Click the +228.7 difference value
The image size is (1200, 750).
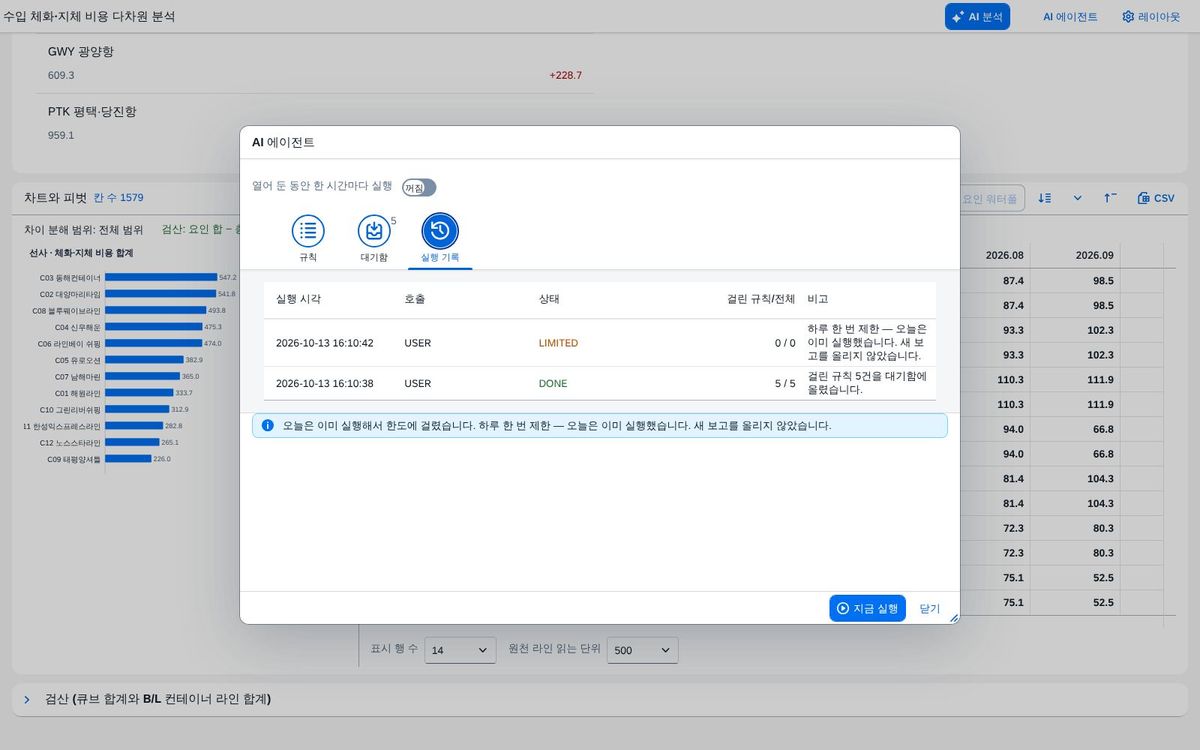[x=565, y=75]
